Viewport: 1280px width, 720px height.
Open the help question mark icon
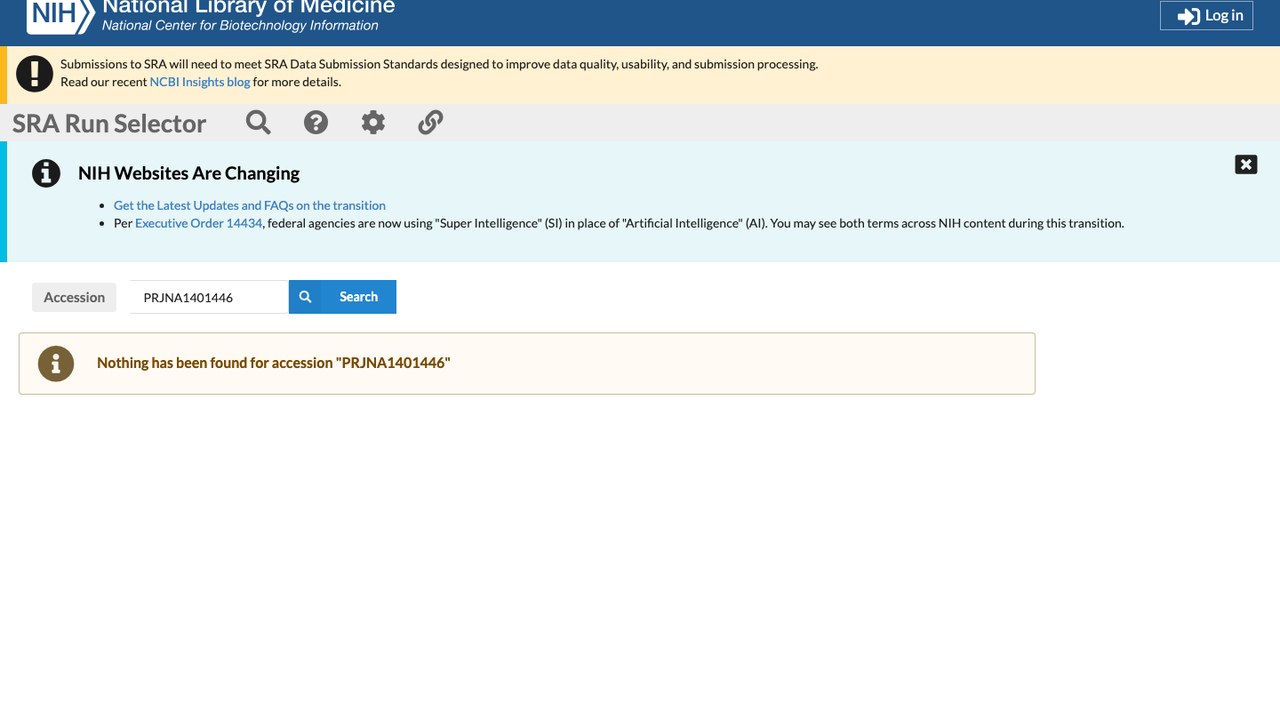pos(316,122)
